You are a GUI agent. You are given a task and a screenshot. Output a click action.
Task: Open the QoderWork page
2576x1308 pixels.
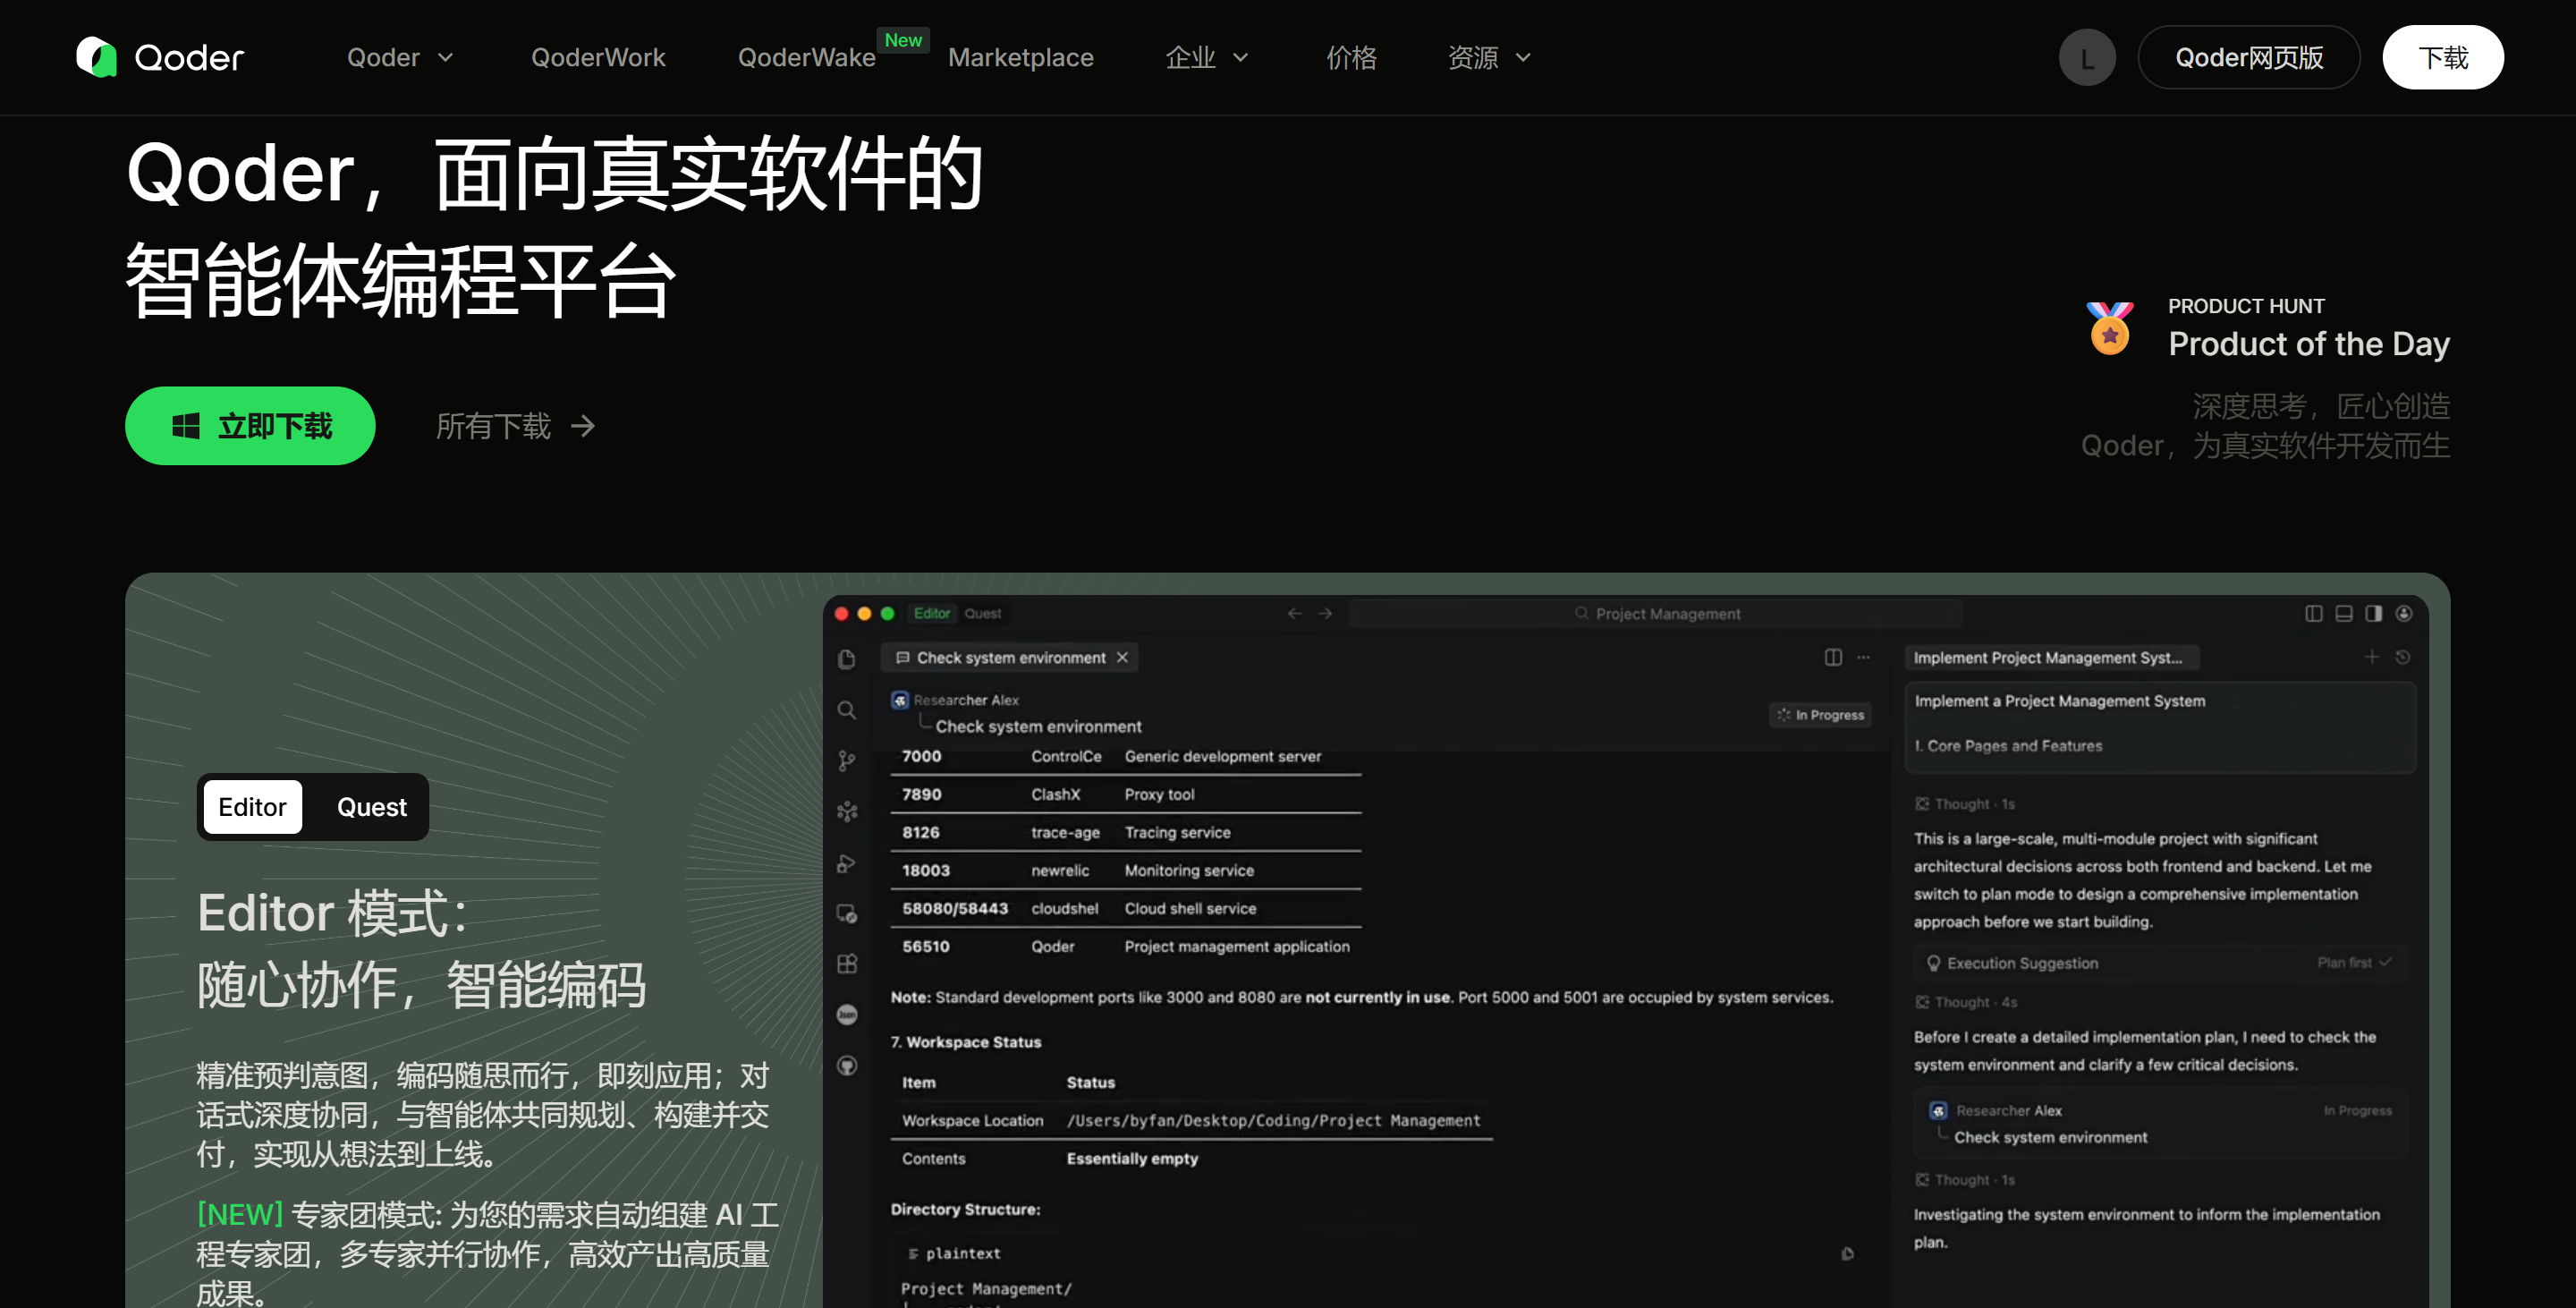pyautogui.click(x=598, y=57)
